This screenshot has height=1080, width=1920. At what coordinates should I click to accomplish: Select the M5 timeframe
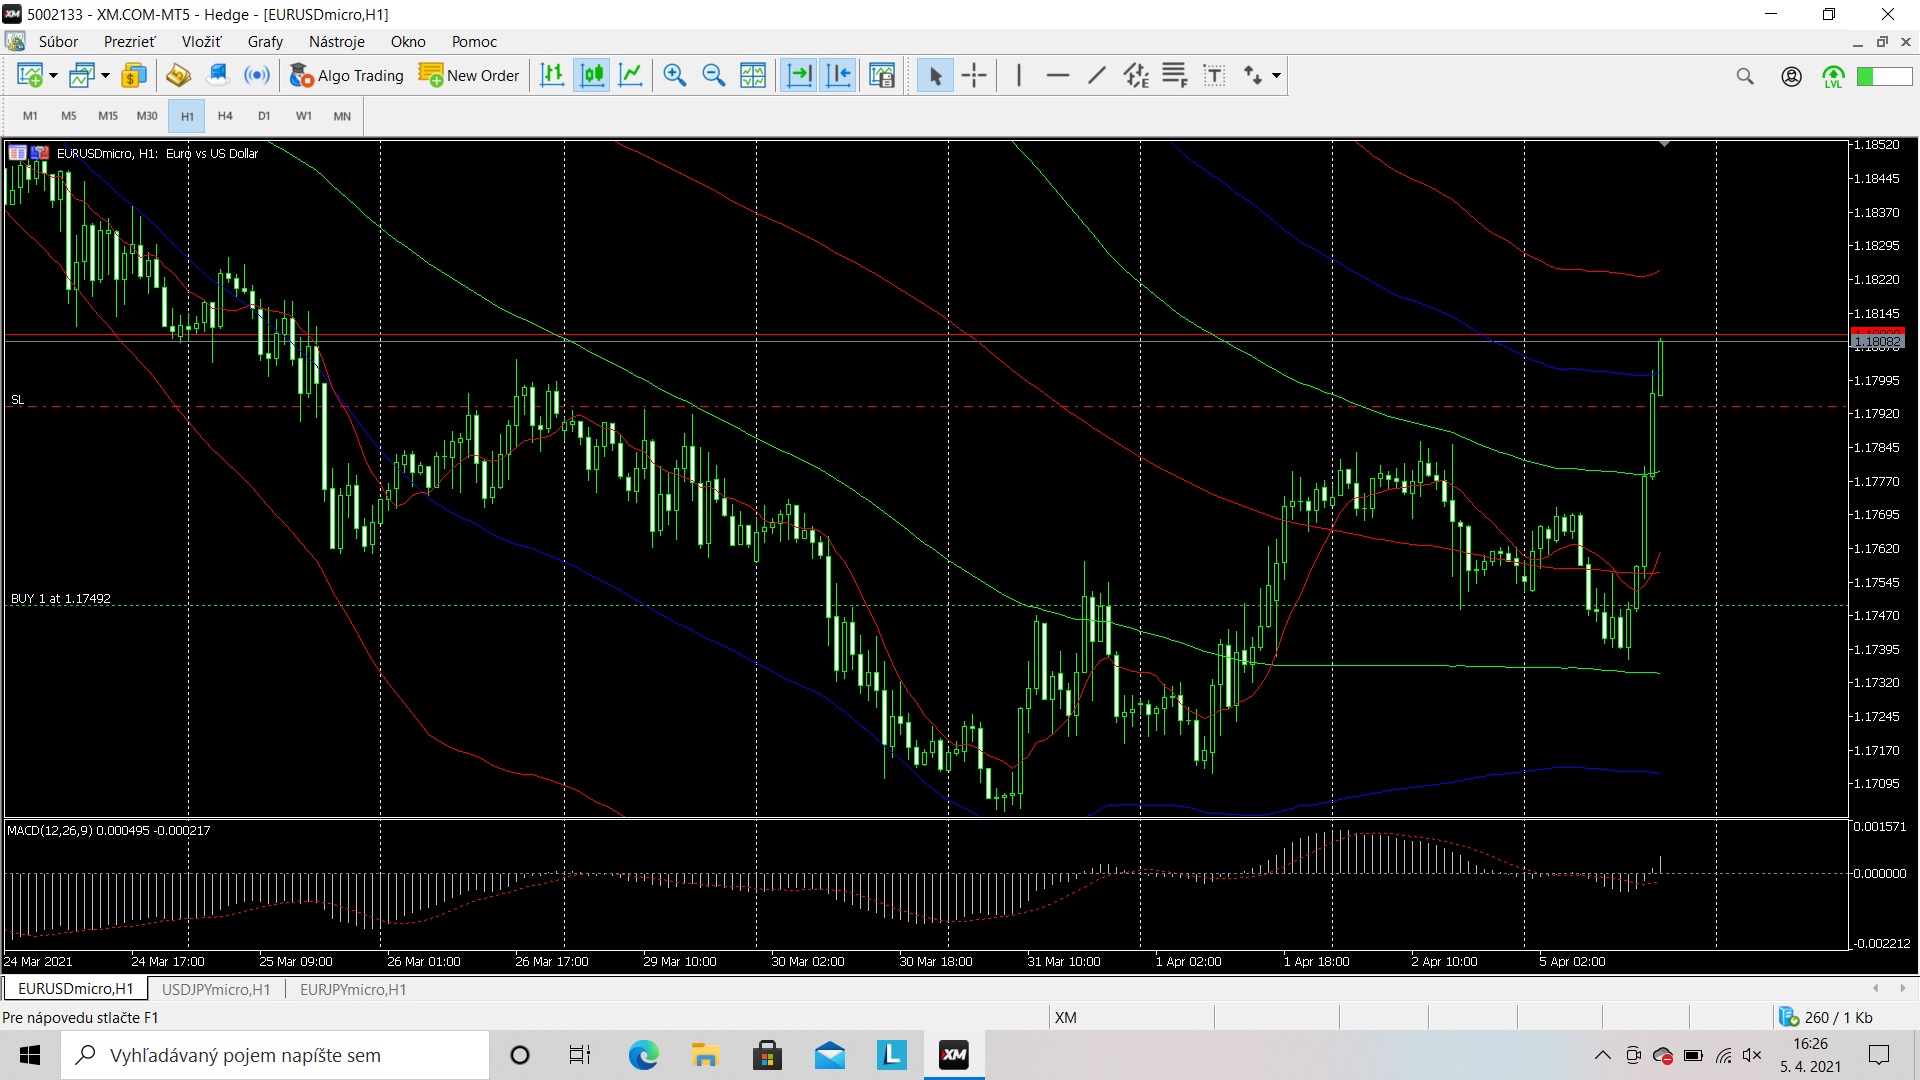(x=69, y=116)
